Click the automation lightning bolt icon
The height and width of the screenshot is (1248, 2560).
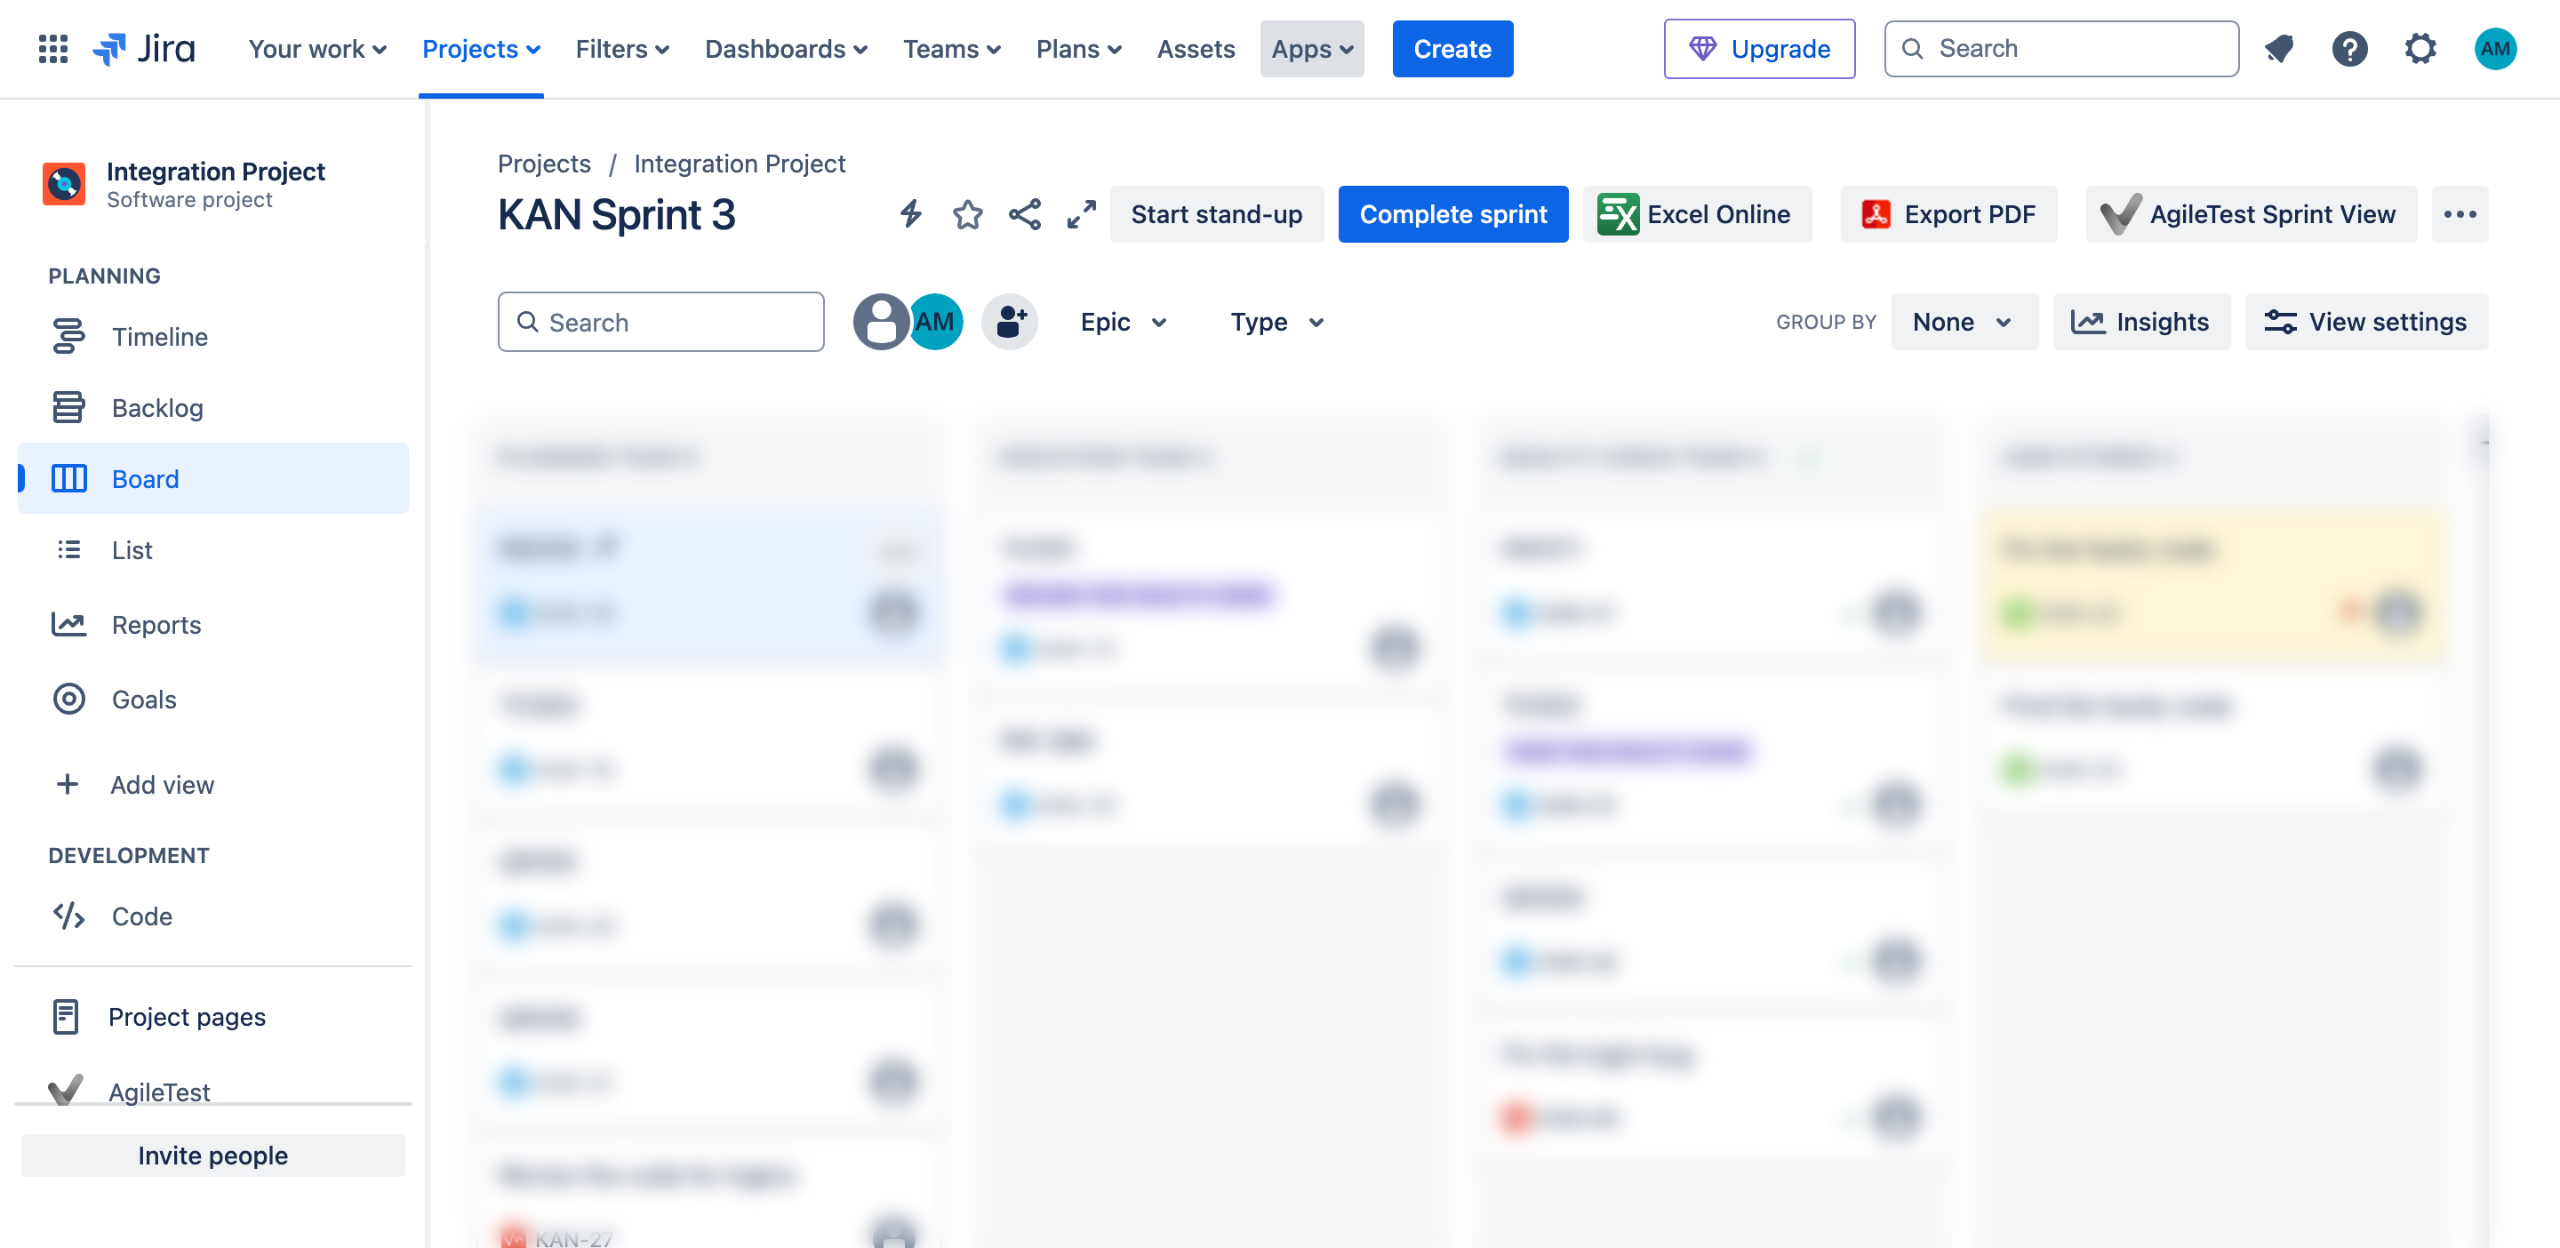coord(910,214)
